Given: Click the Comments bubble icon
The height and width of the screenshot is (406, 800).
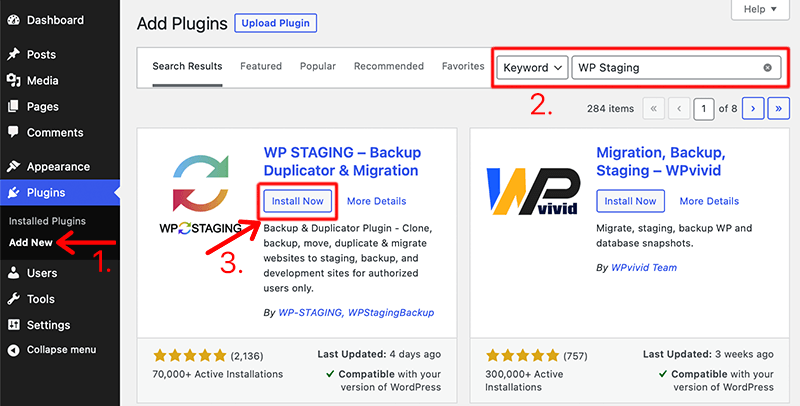Looking at the screenshot, I should (x=14, y=133).
